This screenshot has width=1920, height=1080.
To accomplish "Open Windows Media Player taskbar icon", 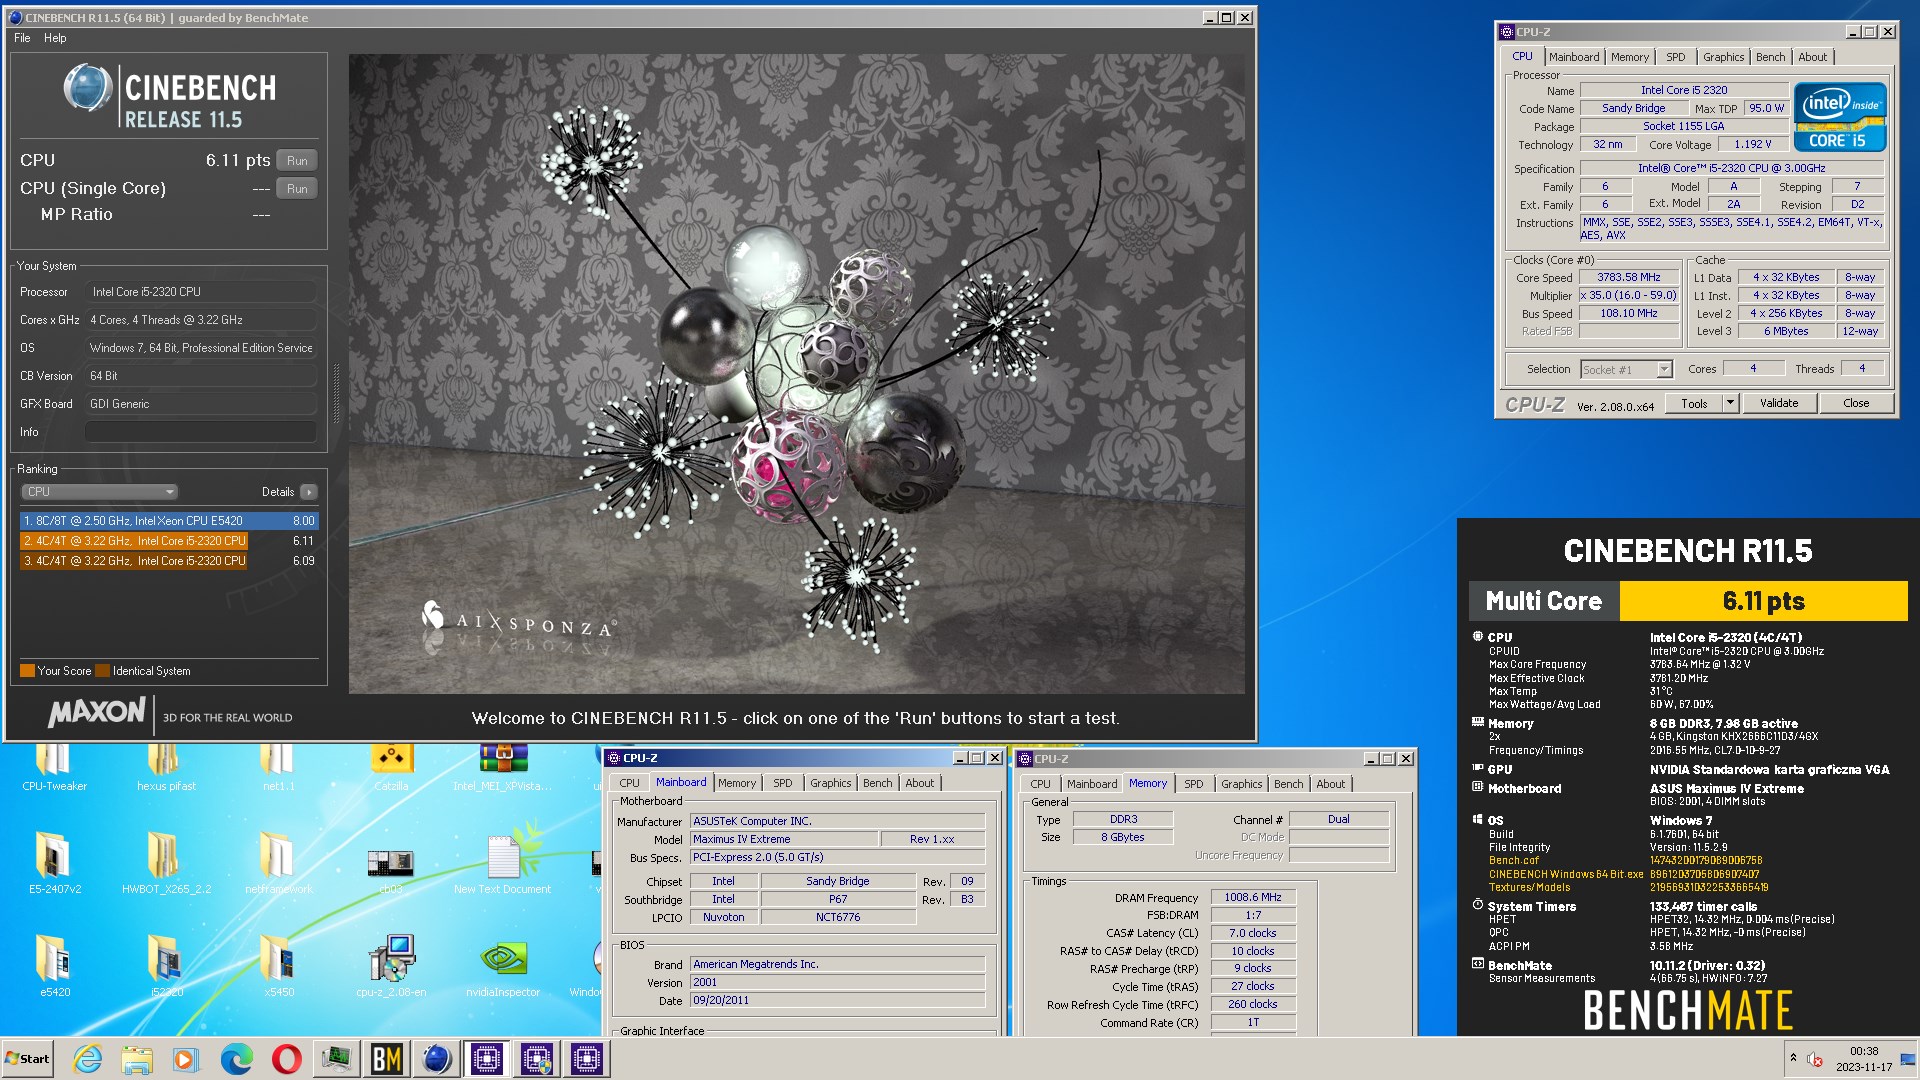I will point(186,1059).
